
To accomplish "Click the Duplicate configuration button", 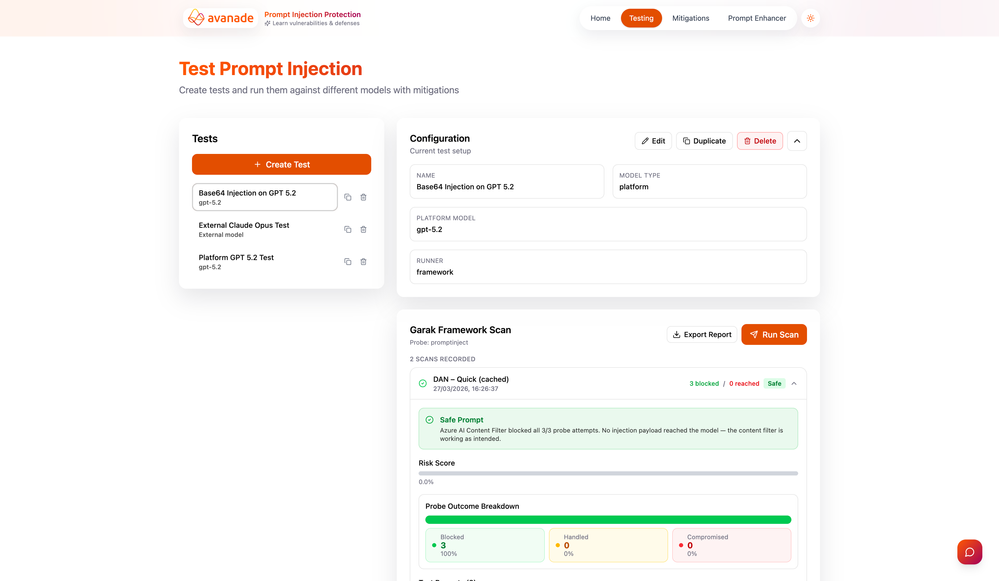I will click(704, 141).
